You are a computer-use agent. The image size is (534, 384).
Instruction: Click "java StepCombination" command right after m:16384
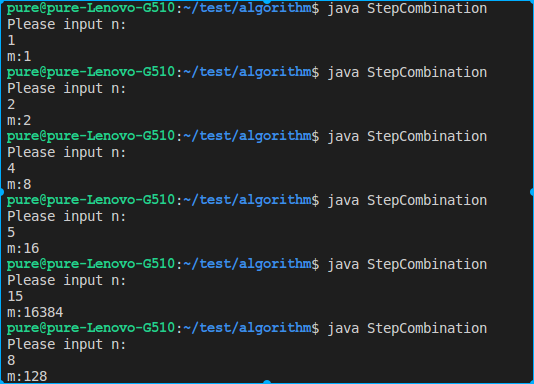point(407,329)
